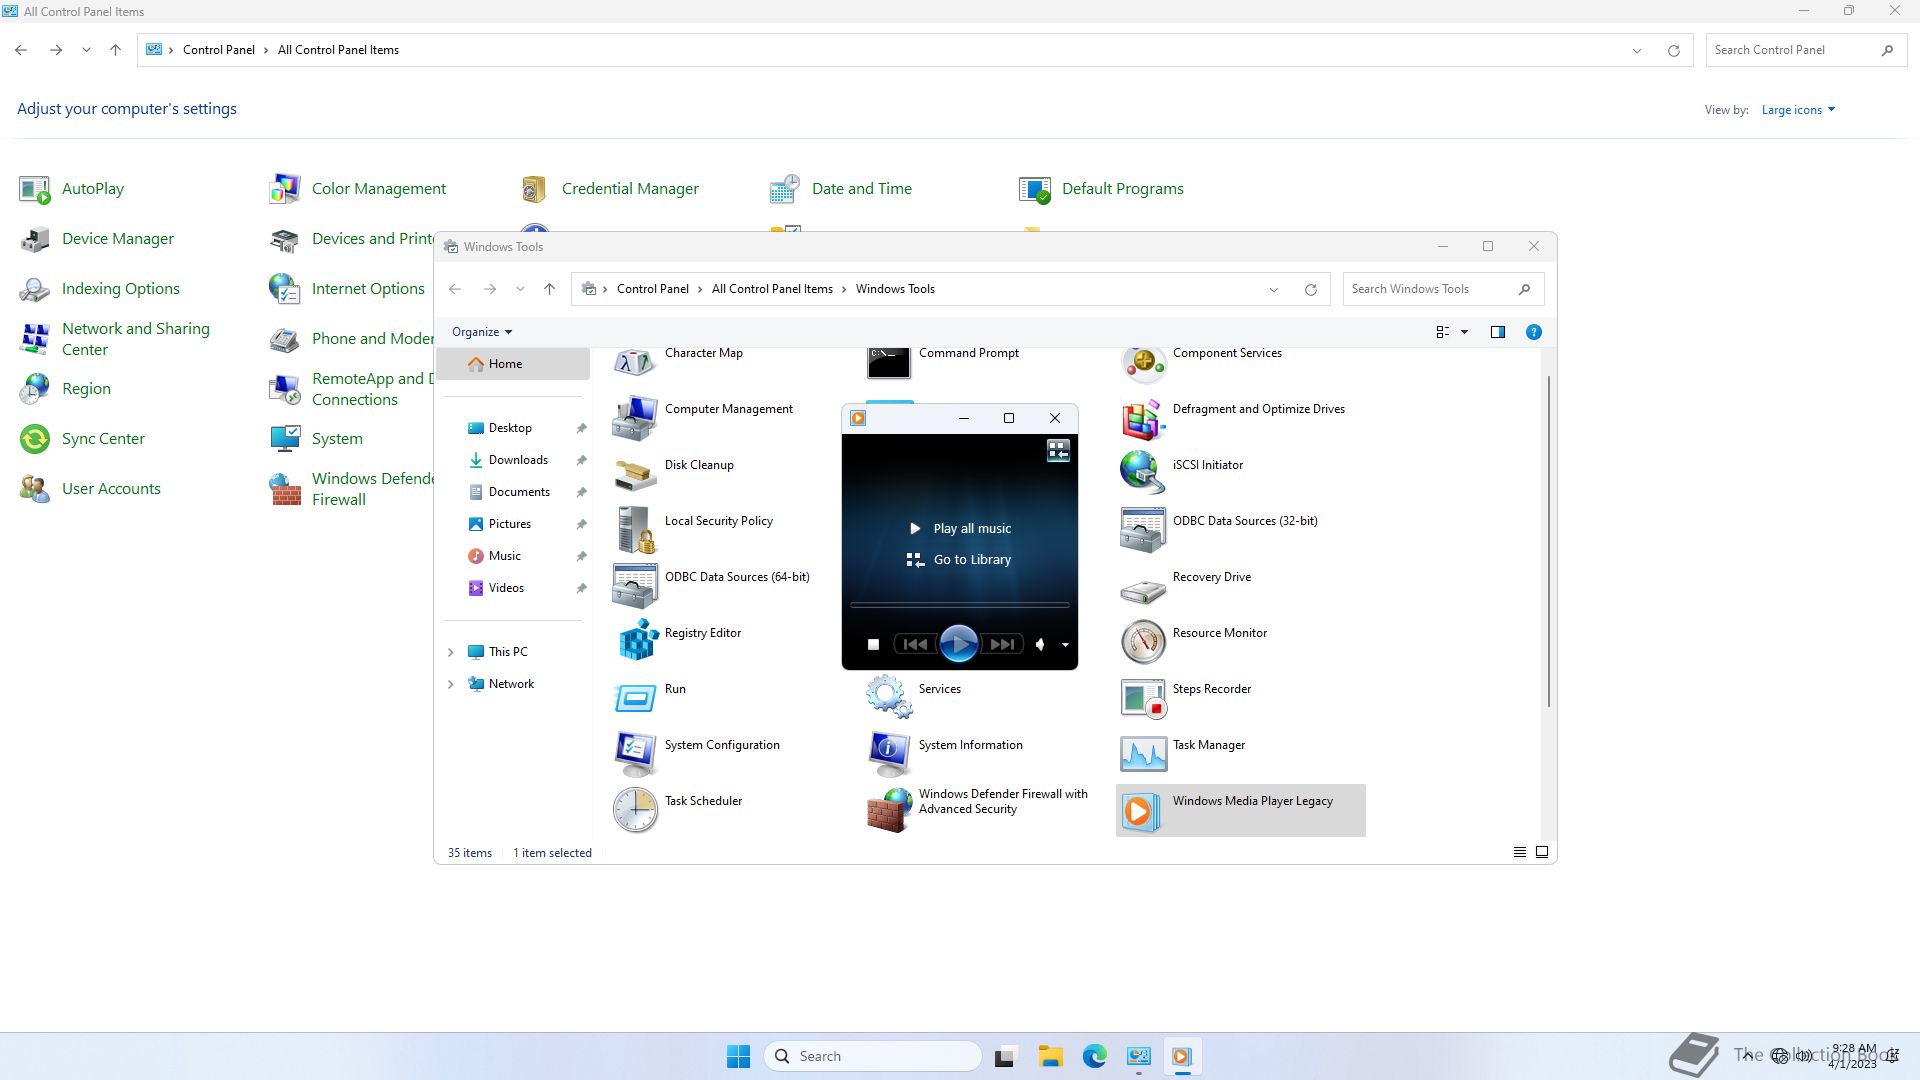Click Search Windows Tools field
Screen dimensions: 1920x1080
tap(1443, 289)
